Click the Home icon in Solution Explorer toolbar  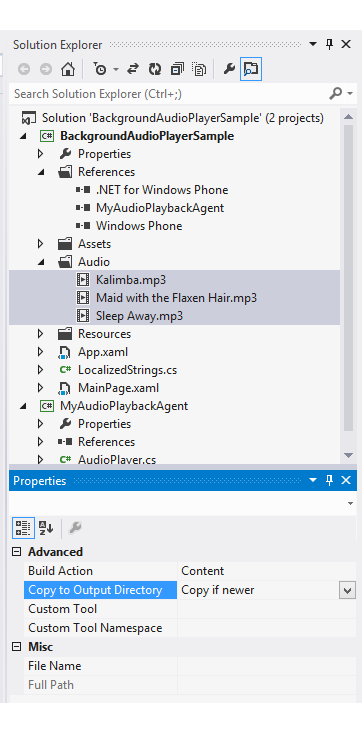click(x=68, y=70)
